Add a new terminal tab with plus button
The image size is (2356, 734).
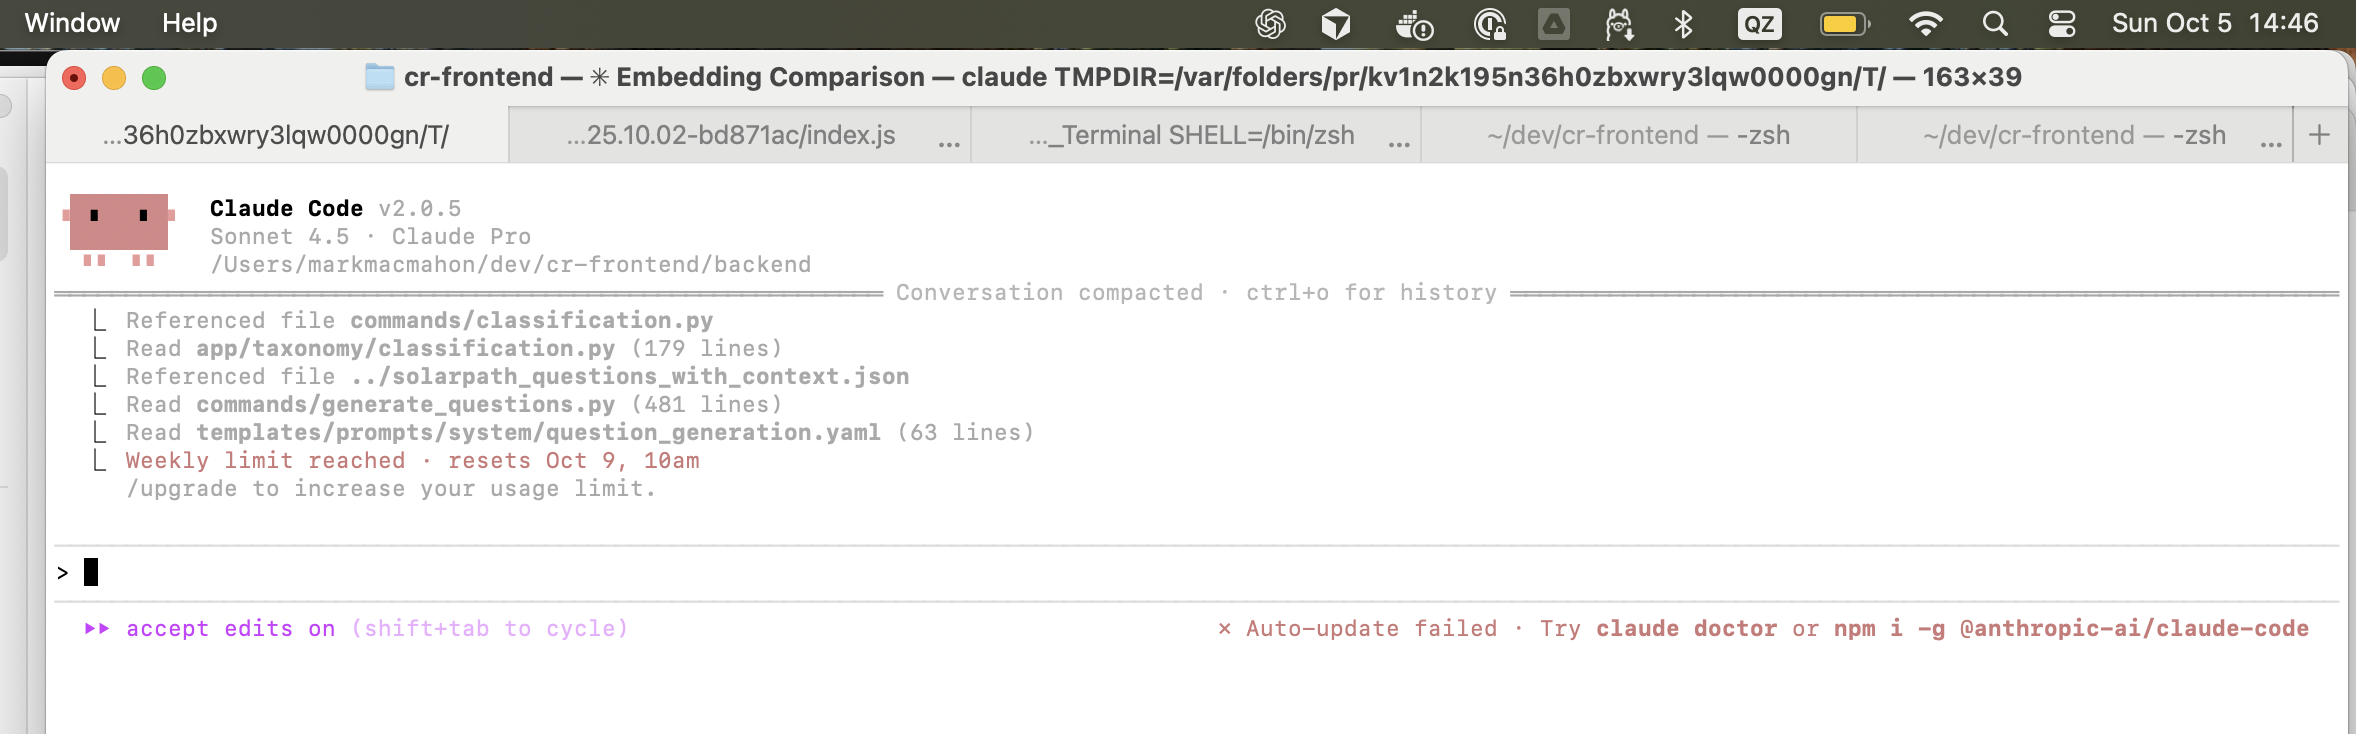coord(2319,135)
